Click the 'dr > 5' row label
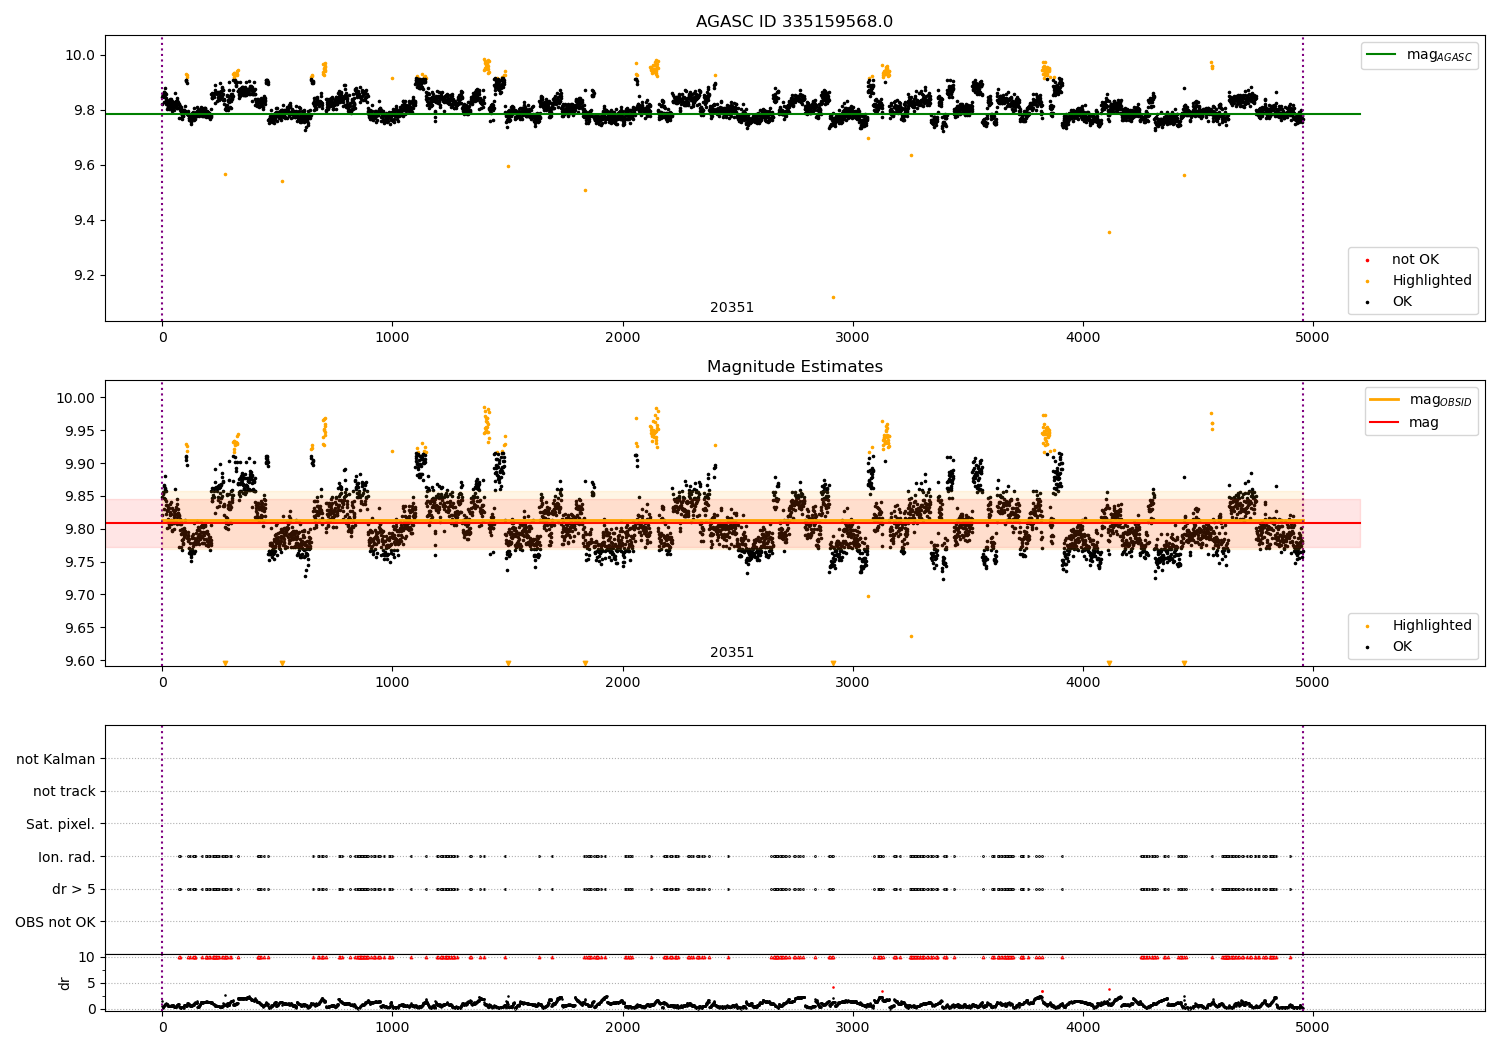Viewport: 1500px width, 1050px height. pos(74,889)
